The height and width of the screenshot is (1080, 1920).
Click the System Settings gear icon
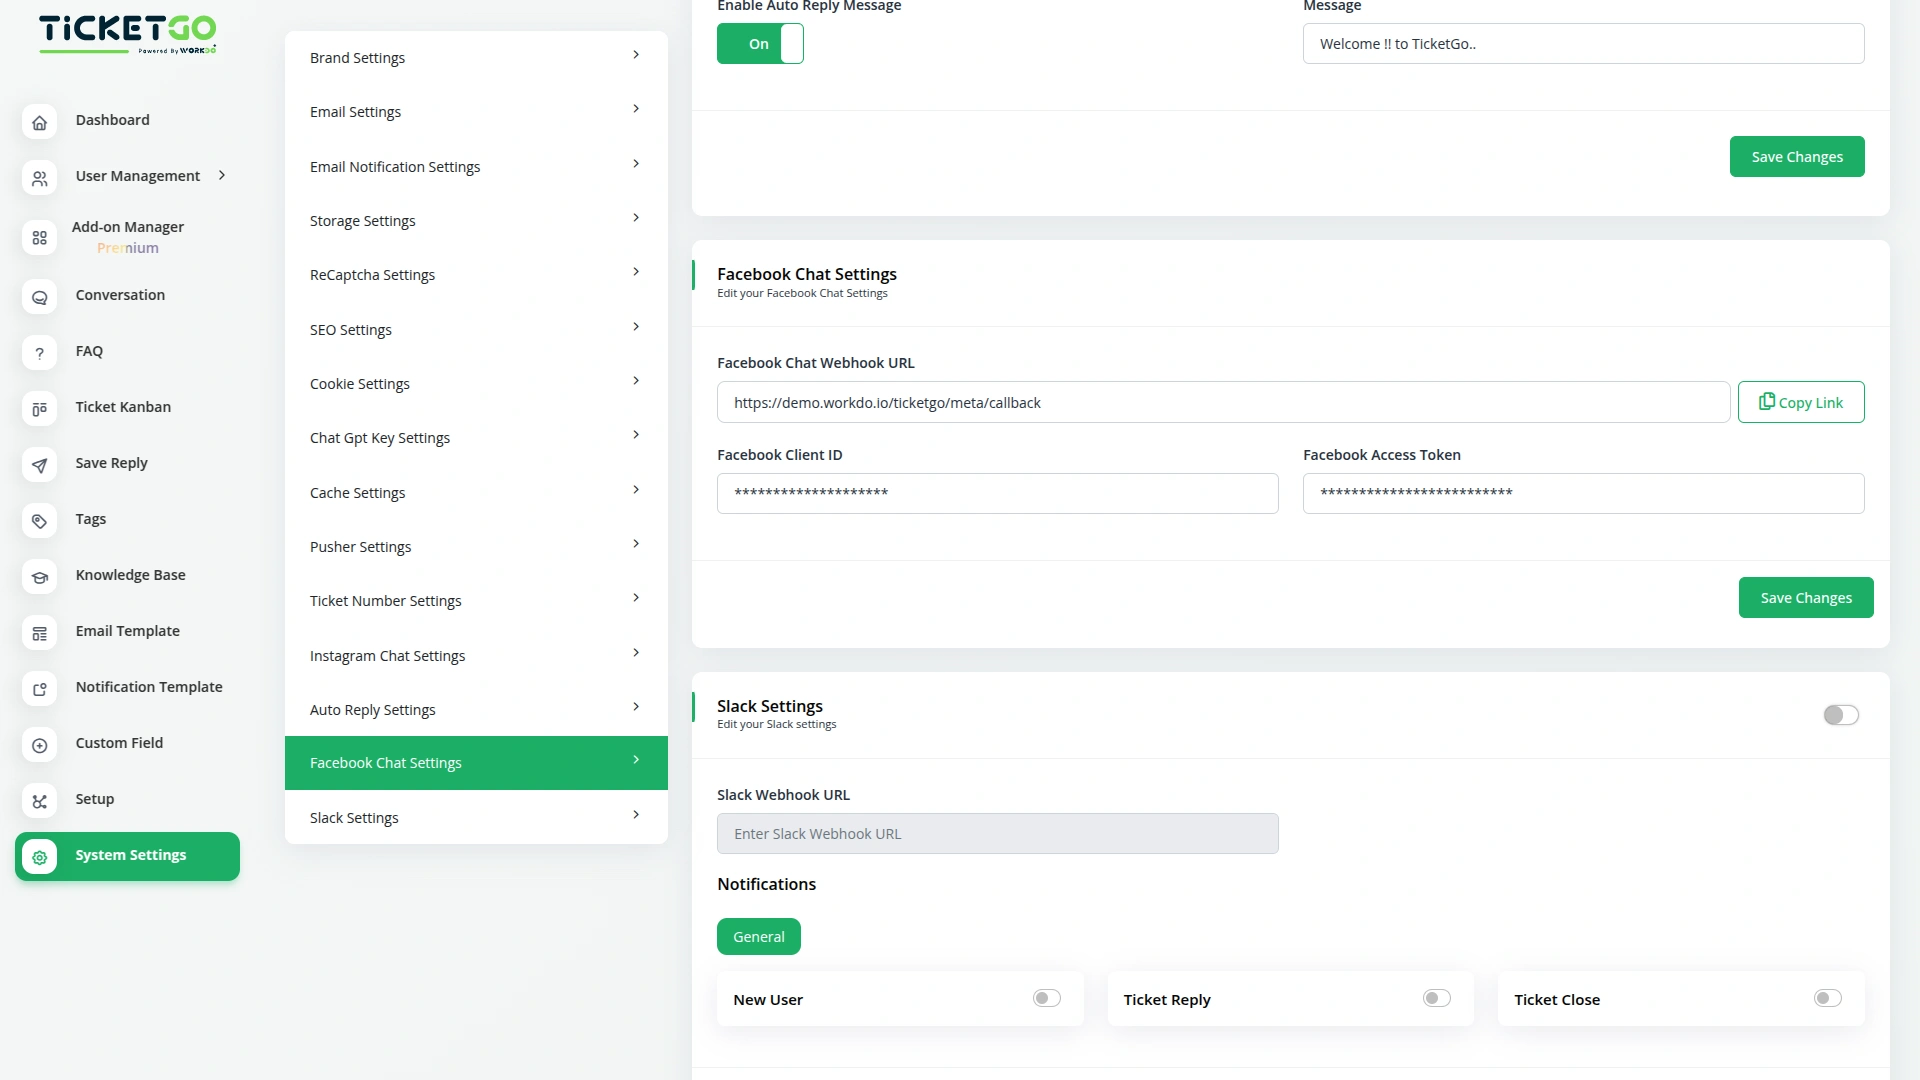click(x=39, y=858)
